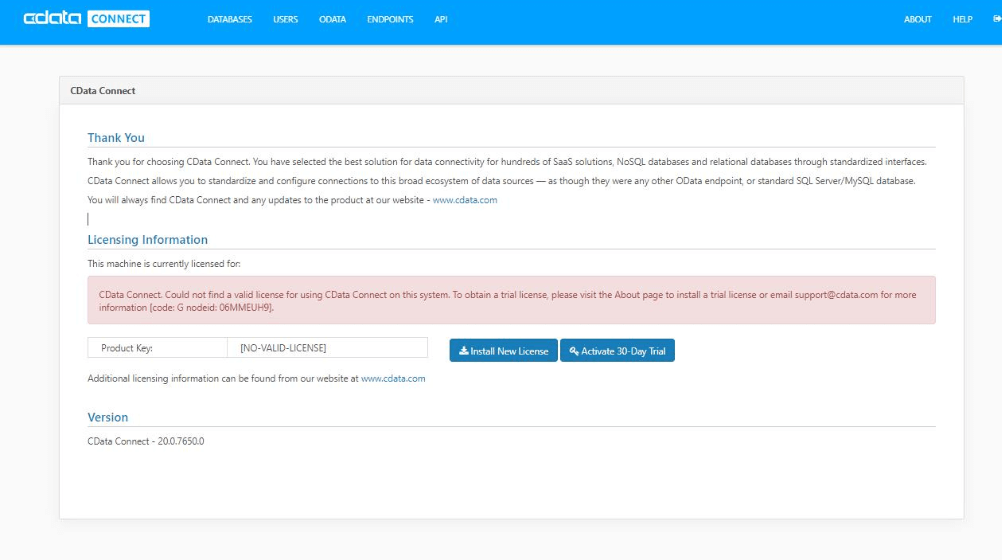Click the Product Key label
Screen dimensions: 1002x560
coord(127,348)
